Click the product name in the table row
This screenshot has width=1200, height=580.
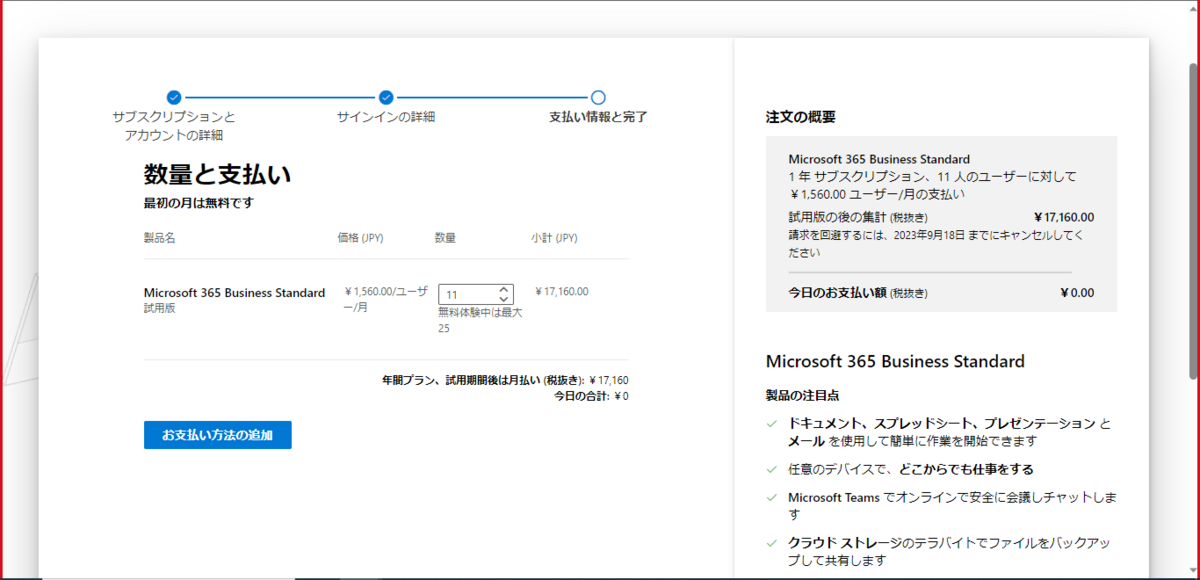(x=234, y=293)
